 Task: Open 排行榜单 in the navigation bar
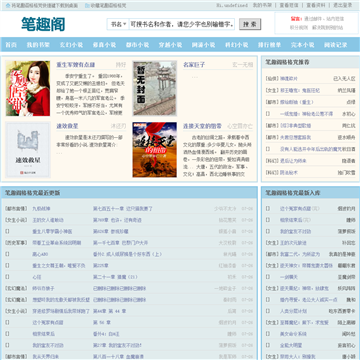tap(269, 45)
